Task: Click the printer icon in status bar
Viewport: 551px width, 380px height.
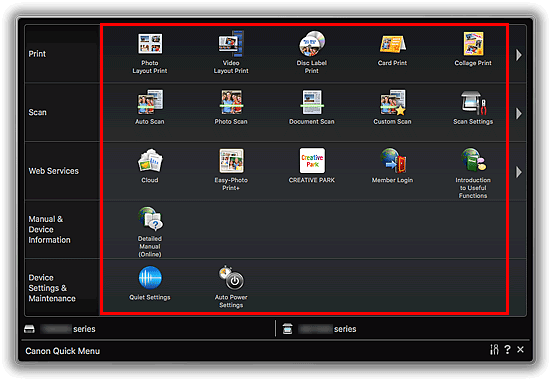Action: coord(30,329)
